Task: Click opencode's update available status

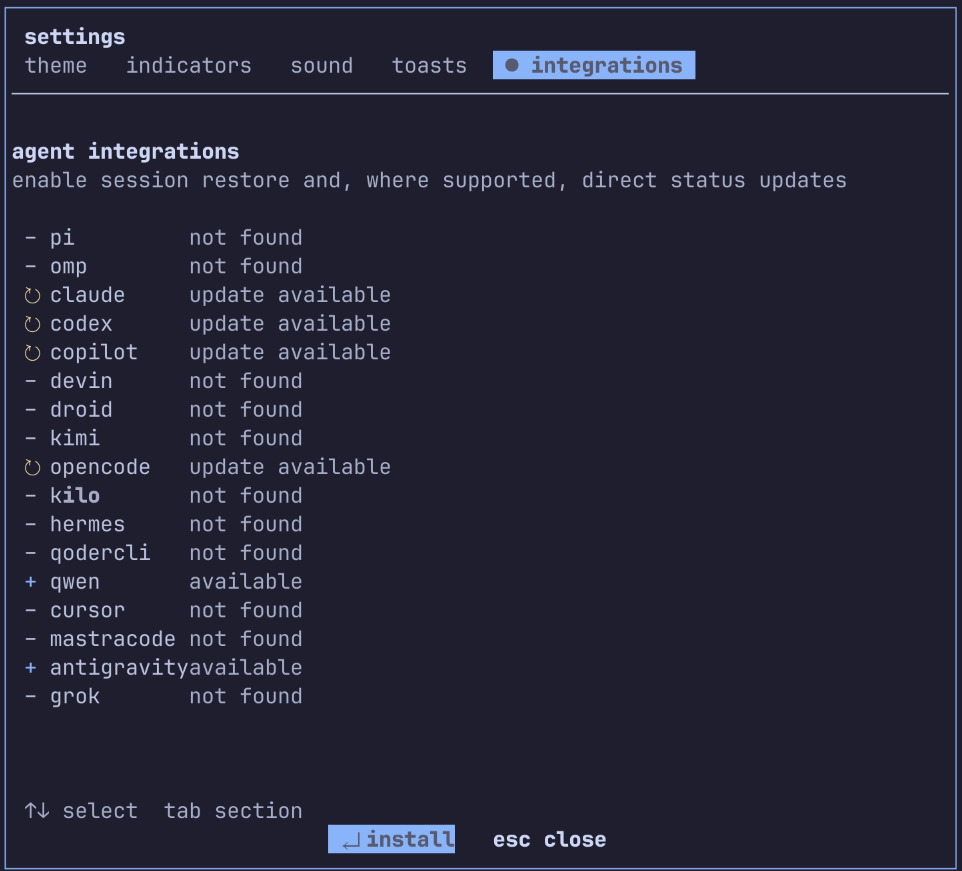Action: pos(290,467)
